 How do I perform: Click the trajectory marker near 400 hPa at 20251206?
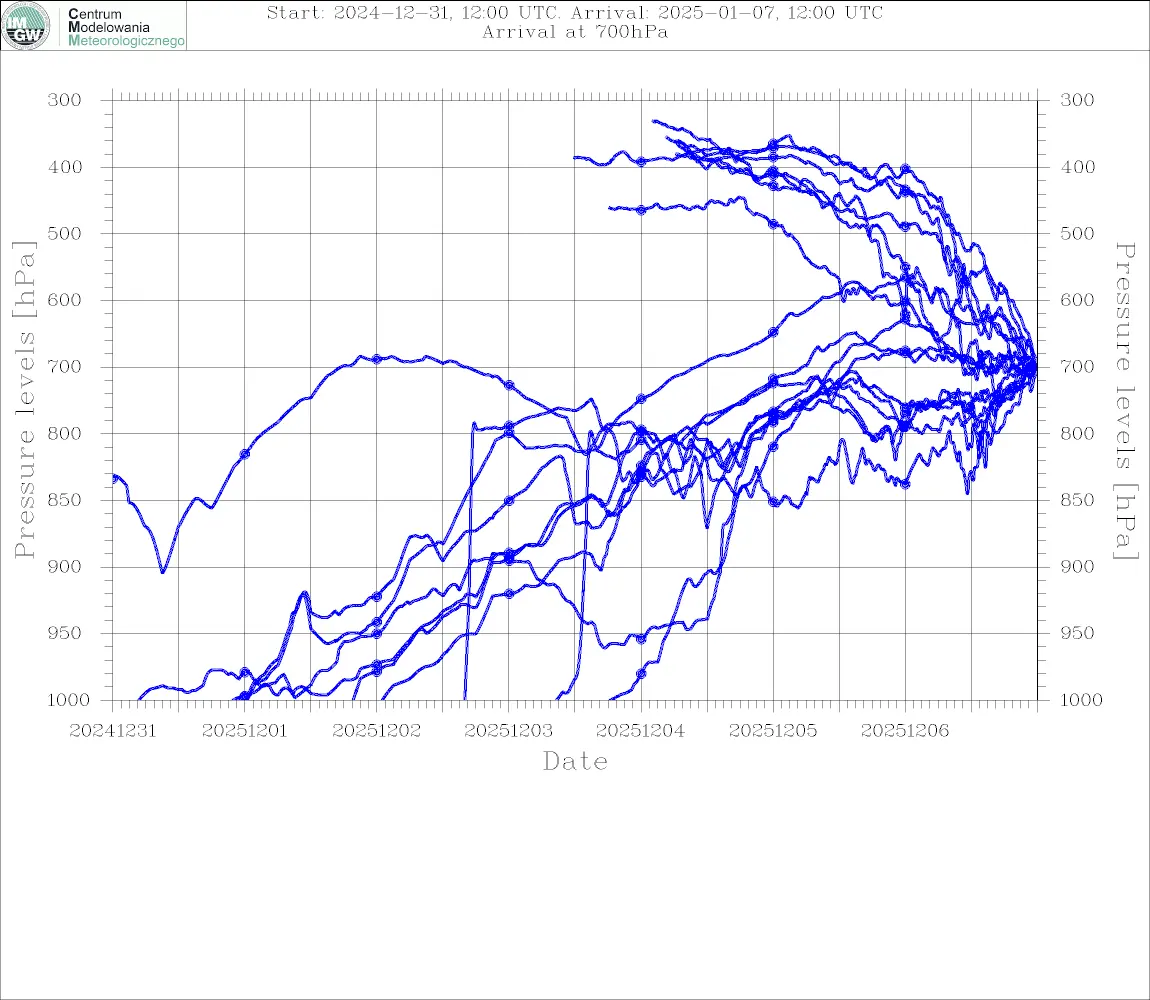[906, 169]
